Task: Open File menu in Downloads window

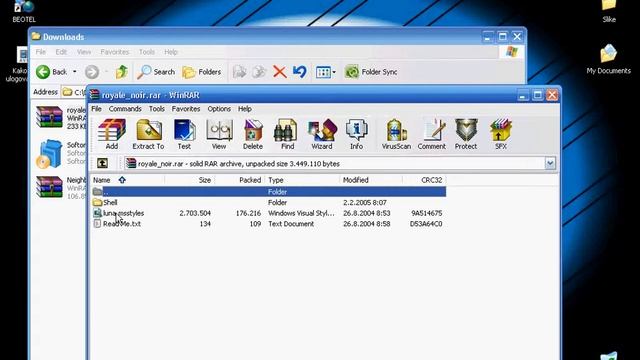Action: tap(41, 52)
